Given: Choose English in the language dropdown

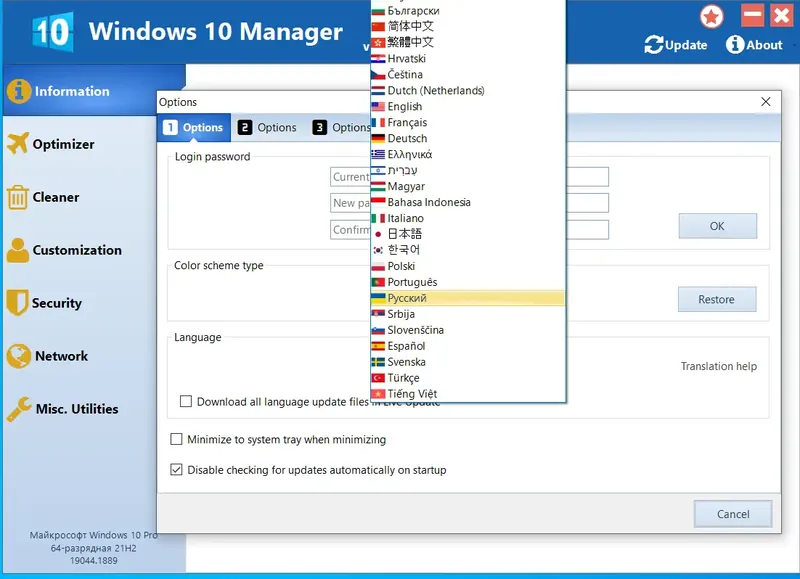Looking at the screenshot, I should 405,106.
